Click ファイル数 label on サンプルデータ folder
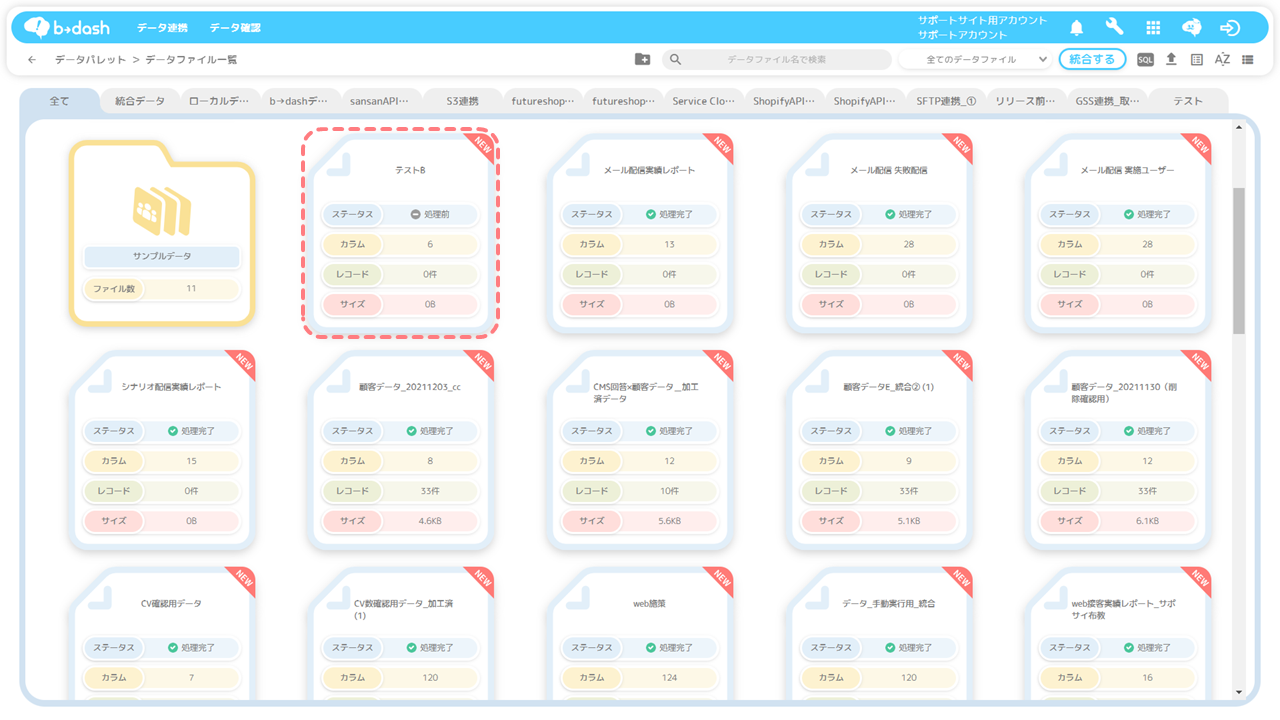The width and height of the screenshot is (1280, 720). 114,289
